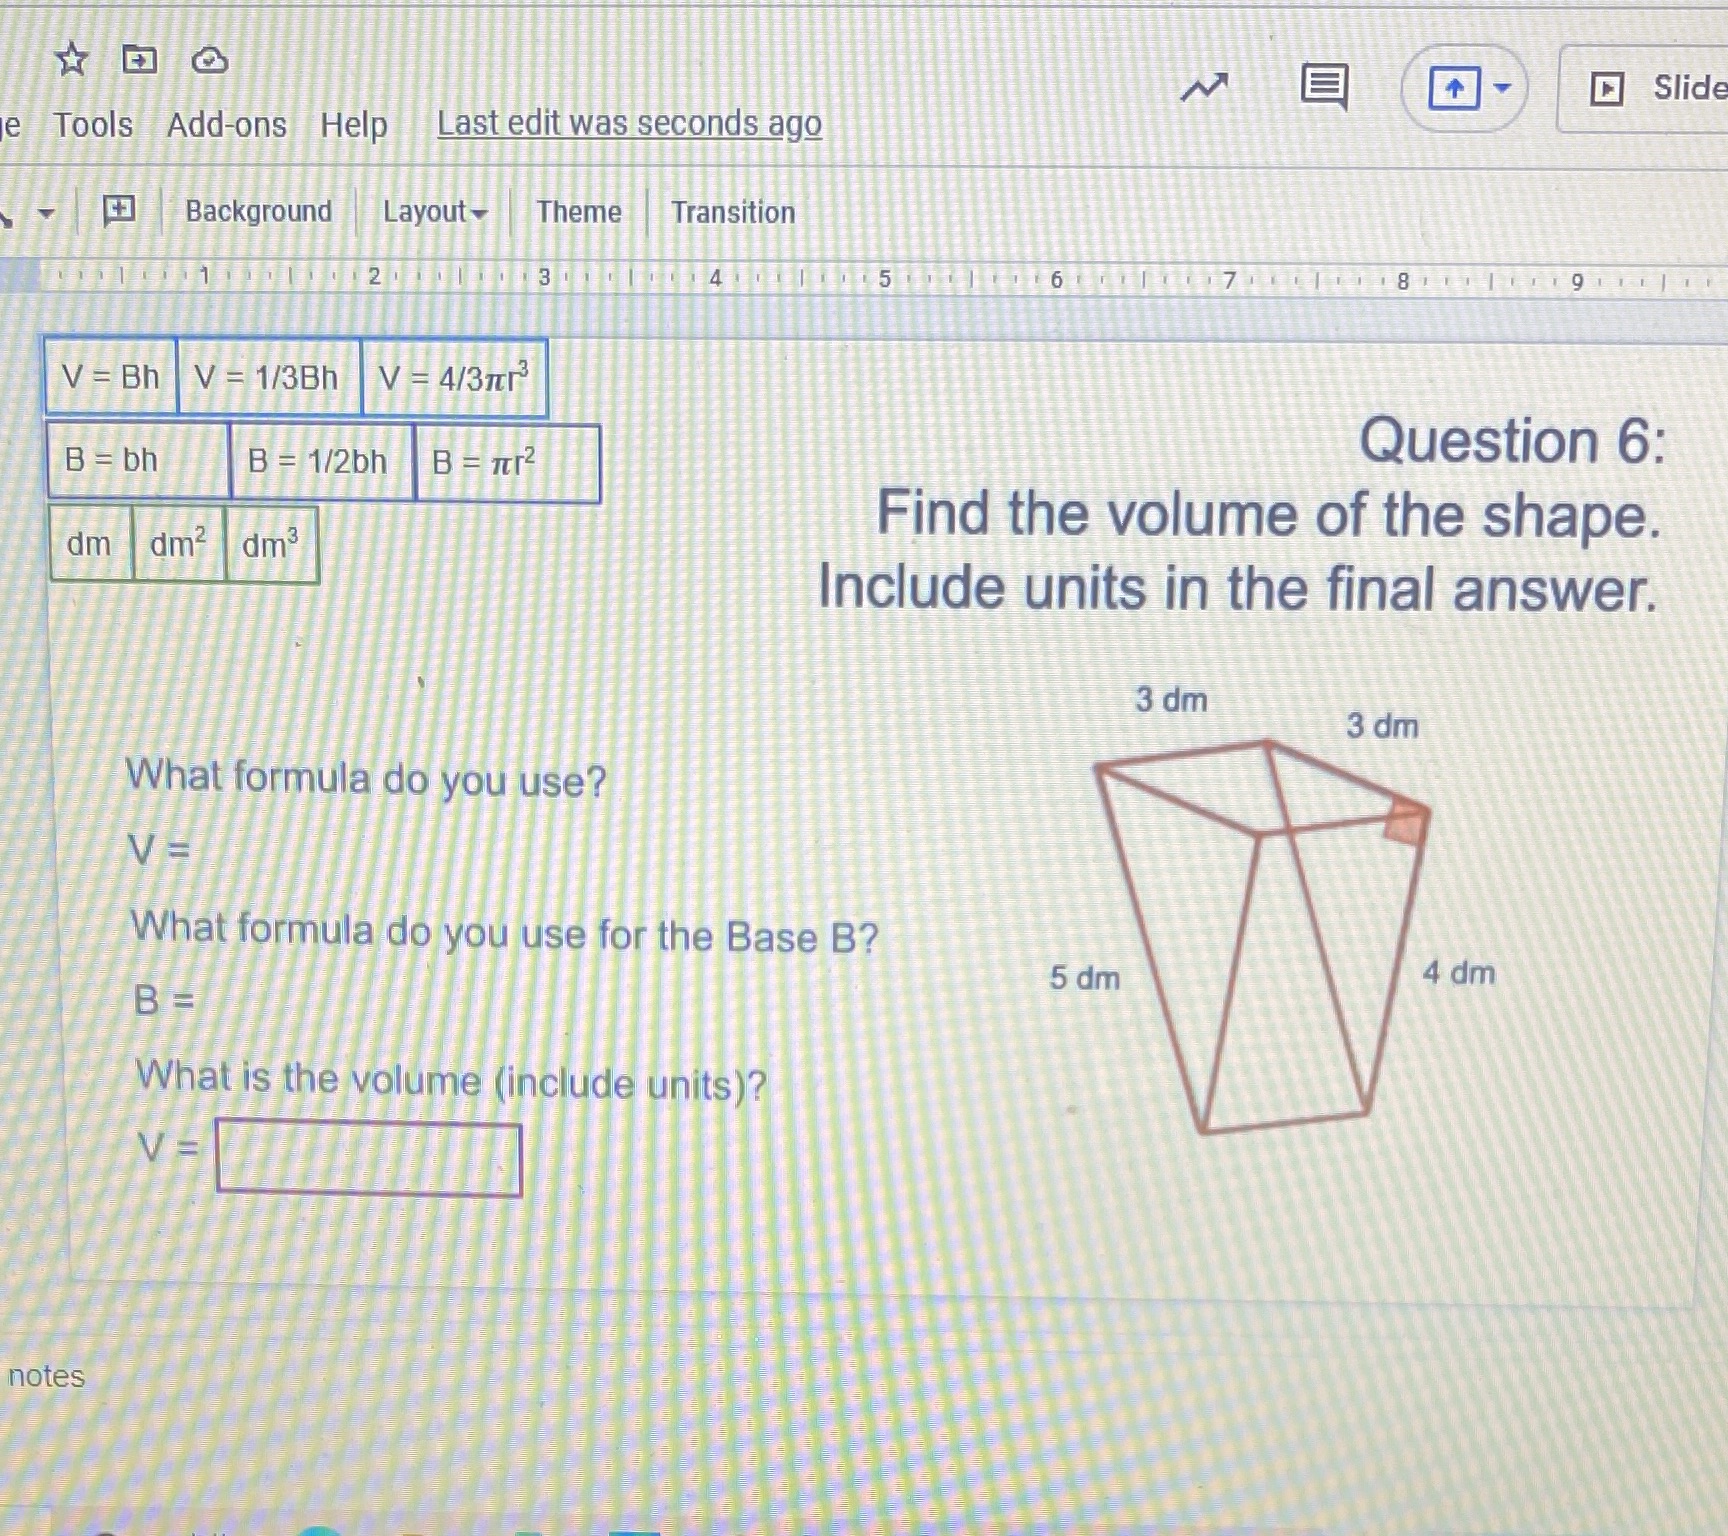The height and width of the screenshot is (1536, 1728).
Task: Click the horizontal ruler at mark 5
Action: pos(885,279)
